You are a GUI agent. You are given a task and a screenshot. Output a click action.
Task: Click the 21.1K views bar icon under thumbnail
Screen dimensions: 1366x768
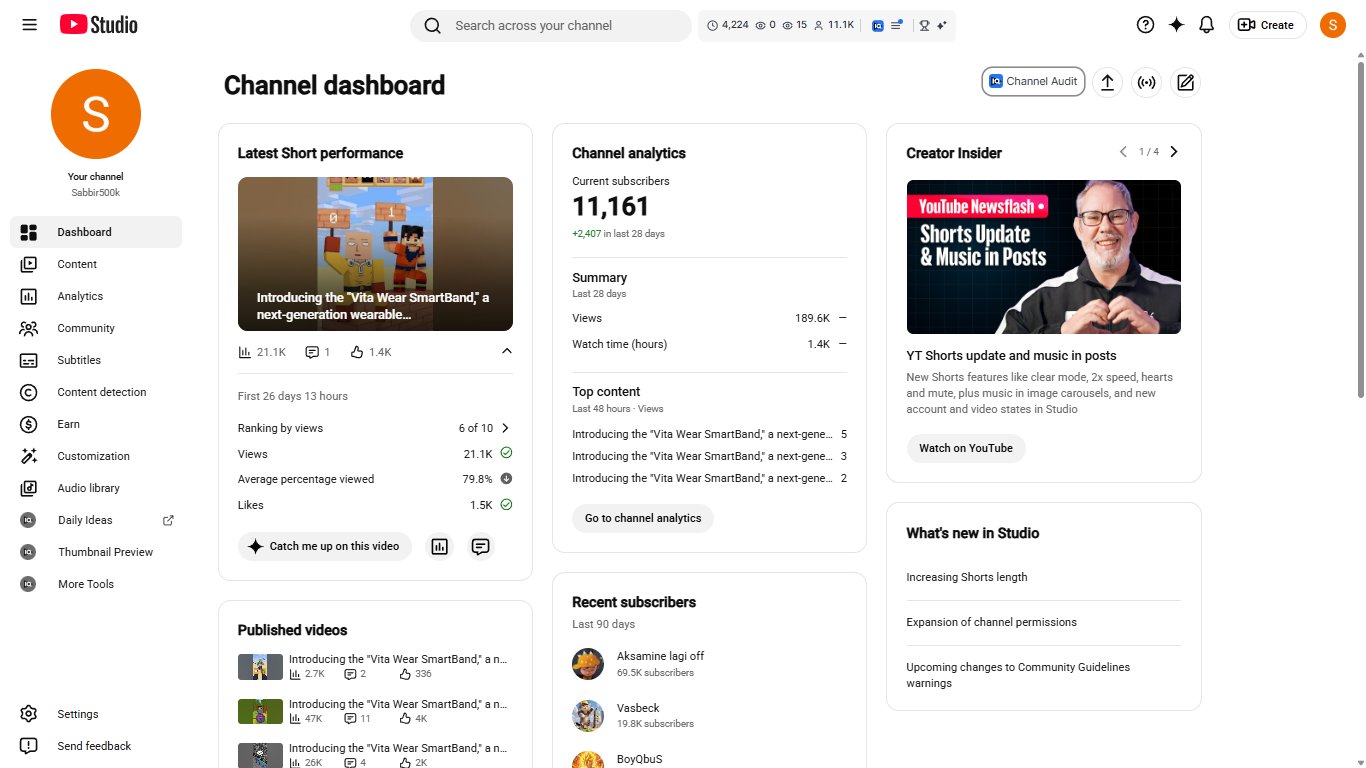pyautogui.click(x=262, y=352)
